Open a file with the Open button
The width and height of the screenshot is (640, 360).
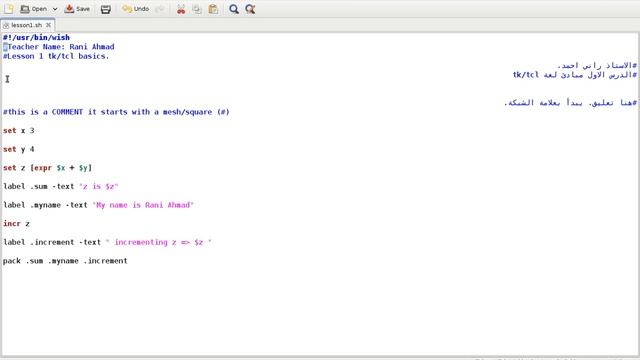coord(33,9)
